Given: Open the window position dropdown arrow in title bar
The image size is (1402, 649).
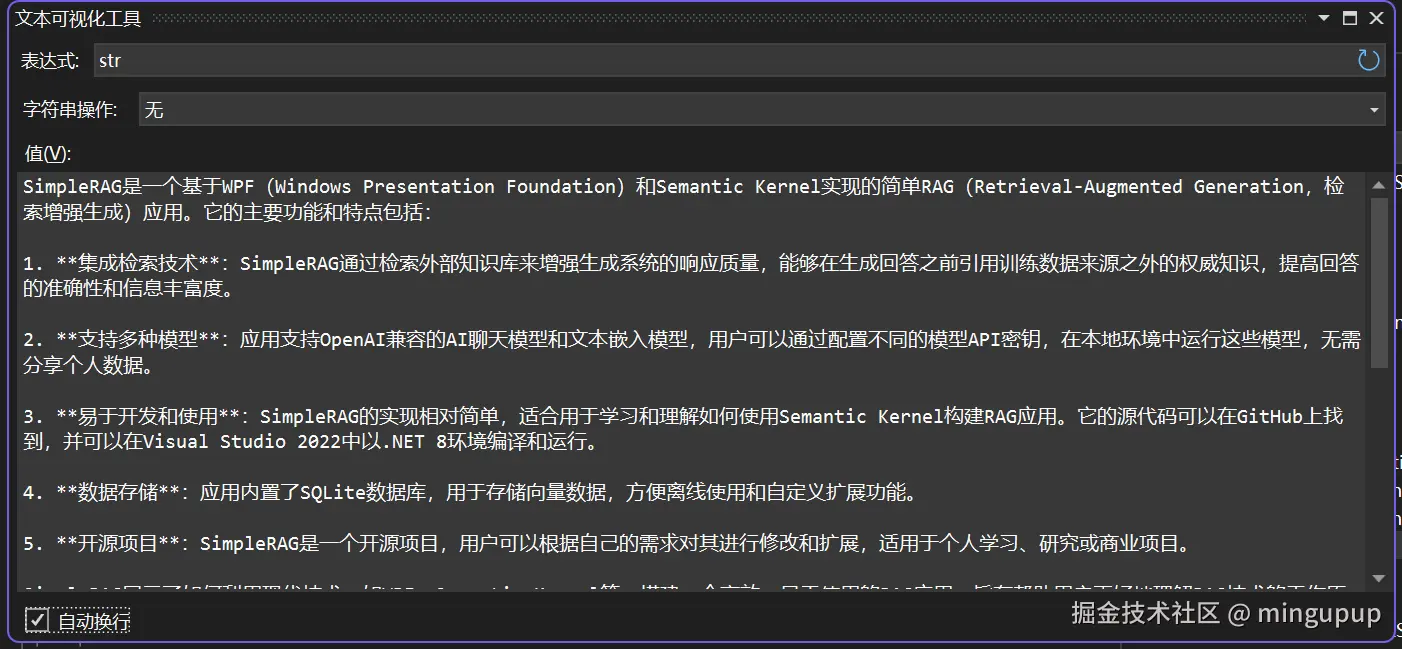Looking at the screenshot, I should tap(1324, 18).
